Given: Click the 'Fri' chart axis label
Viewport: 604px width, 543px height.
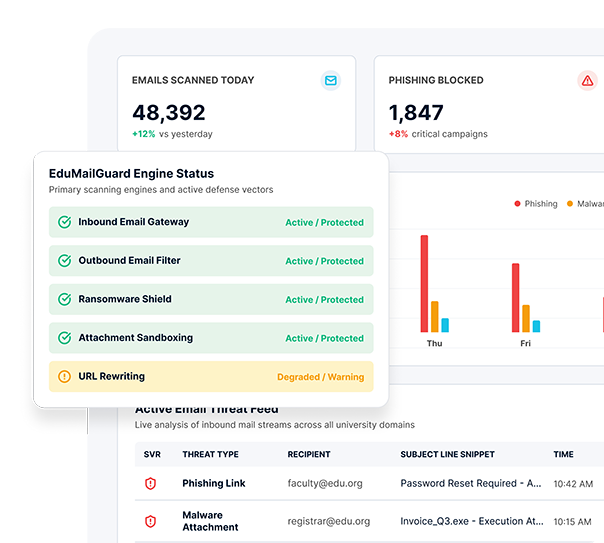Looking at the screenshot, I should click(525, 344).
